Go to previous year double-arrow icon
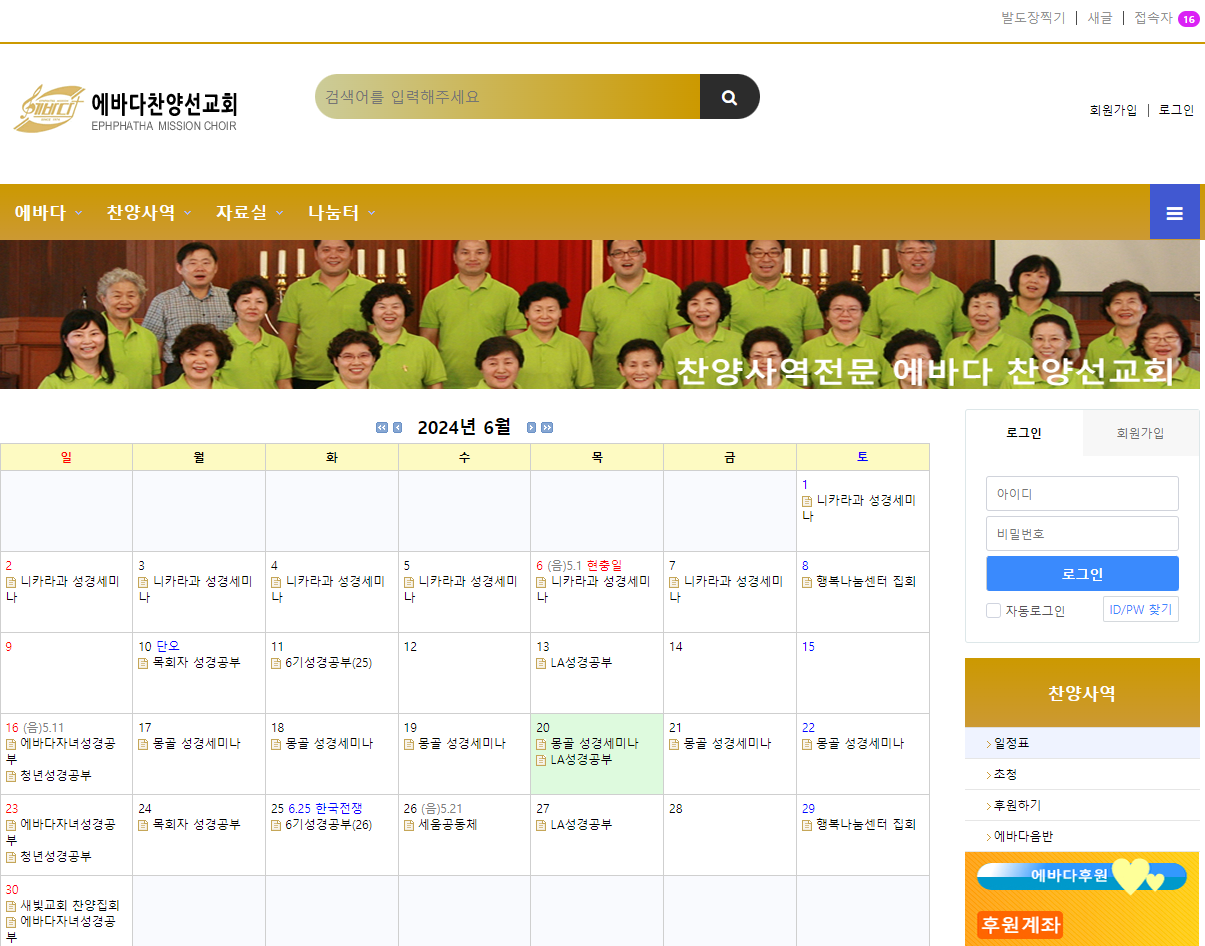The height and width of the screenshot is (946, 1205). [x=382, y=428]
